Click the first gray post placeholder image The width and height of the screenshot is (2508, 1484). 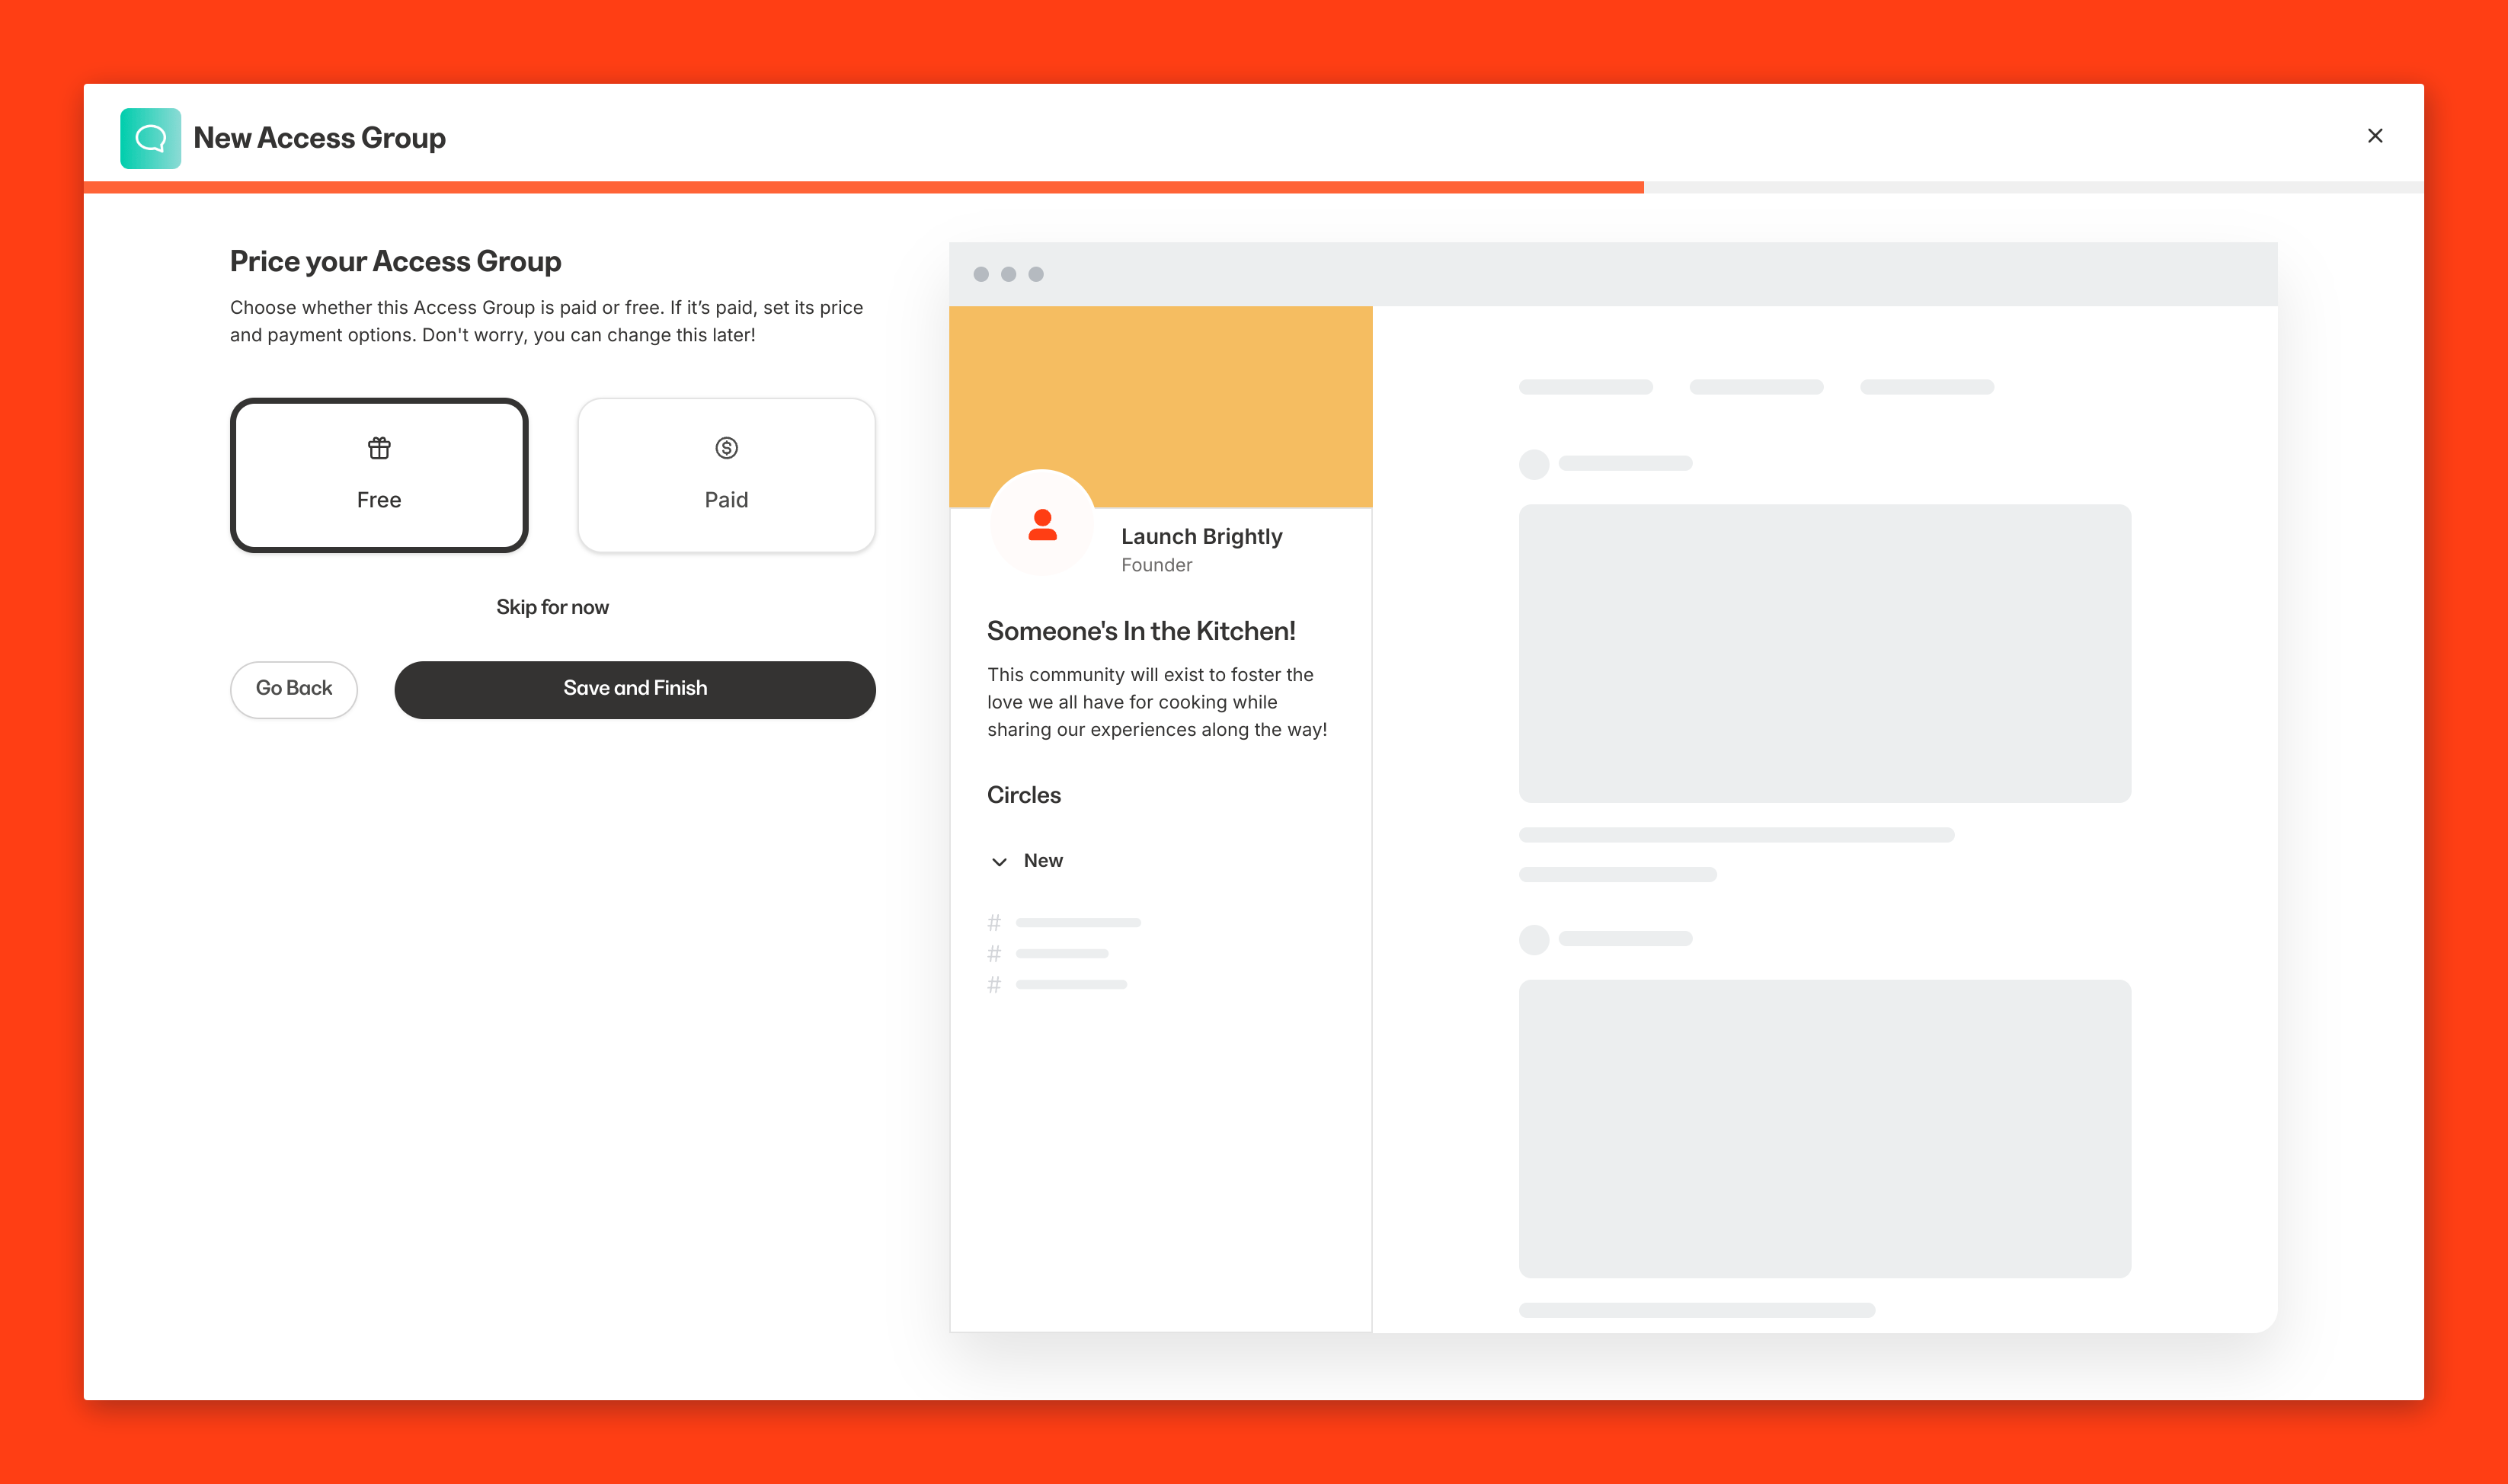[1824, 653]
